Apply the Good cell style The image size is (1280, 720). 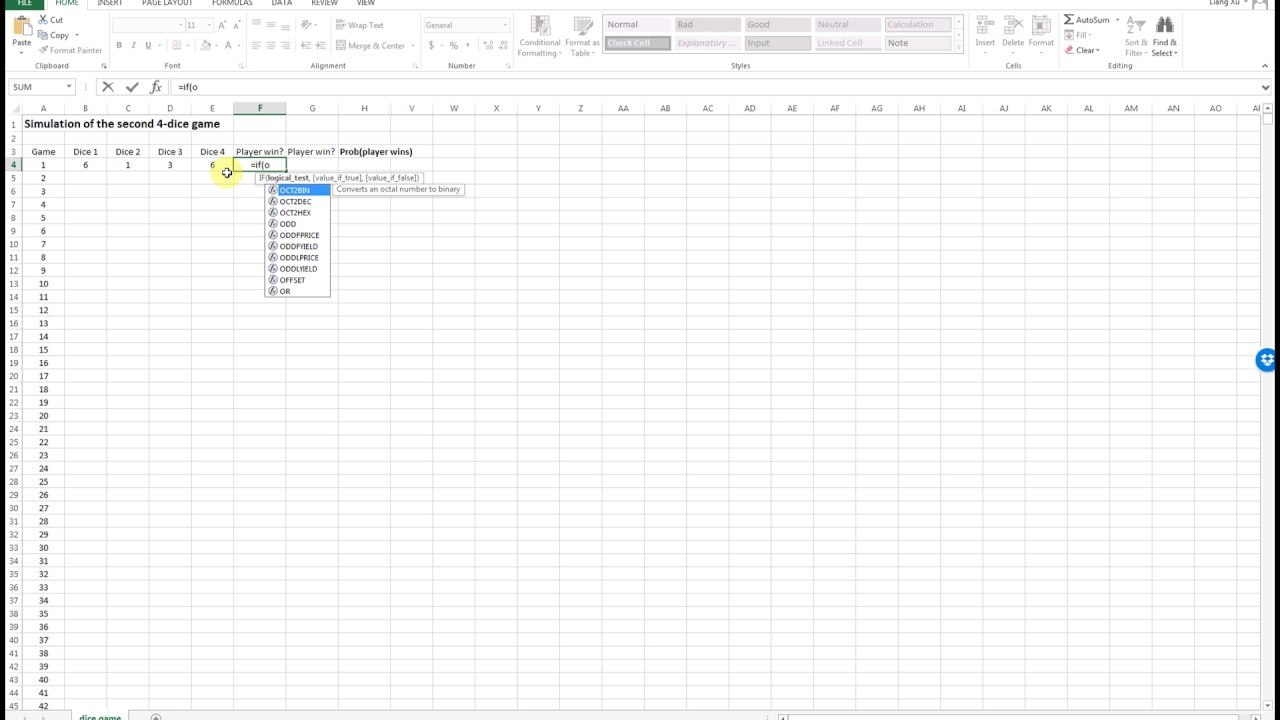776,25
